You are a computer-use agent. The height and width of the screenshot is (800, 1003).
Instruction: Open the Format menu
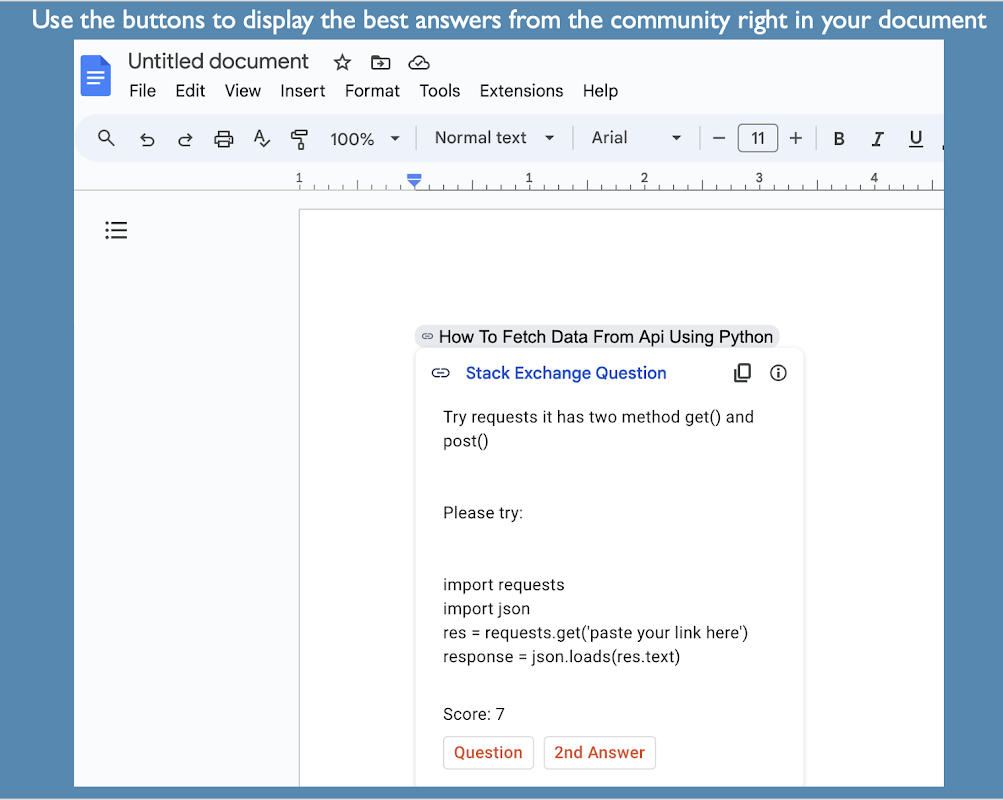[372, 91]
